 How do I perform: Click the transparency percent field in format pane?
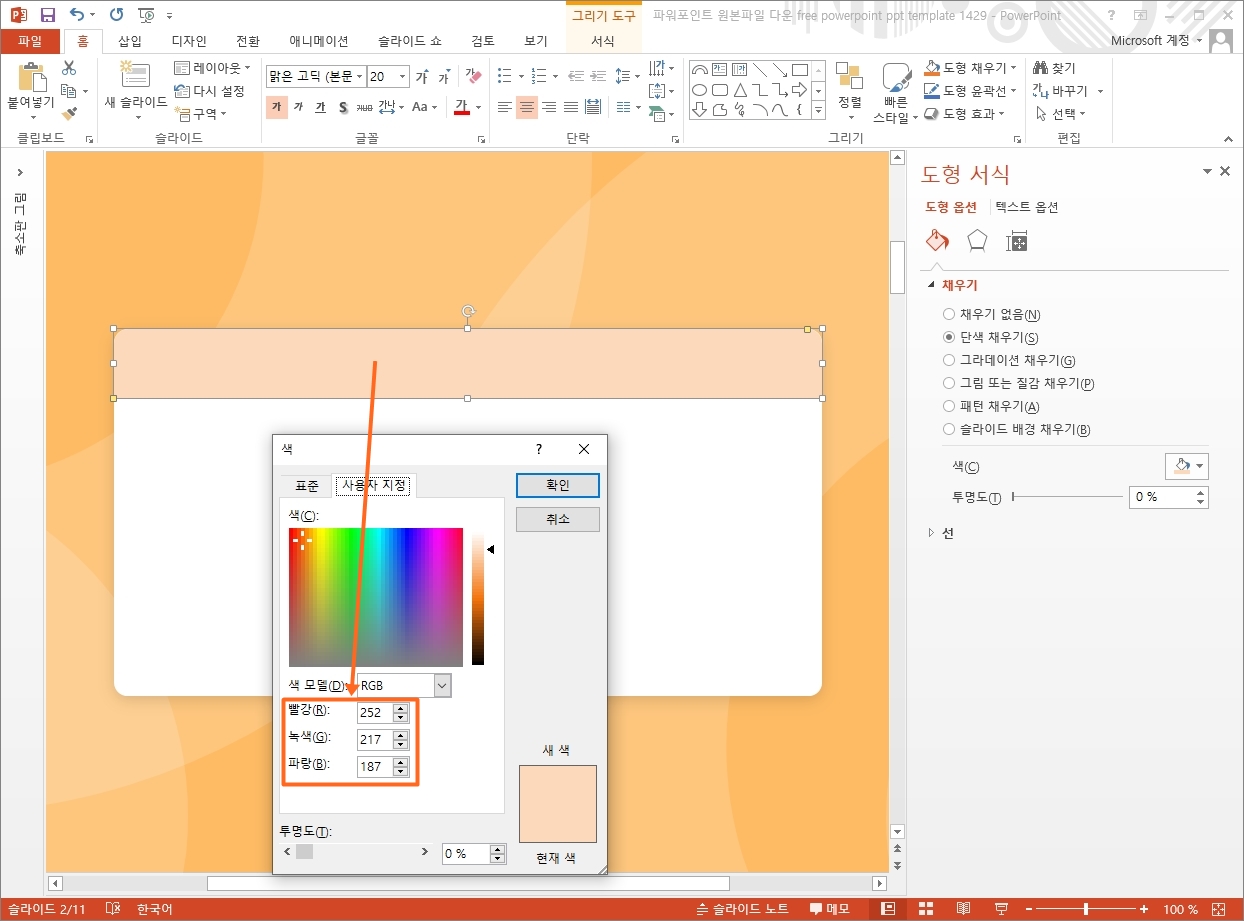[x=1162, y=497]
